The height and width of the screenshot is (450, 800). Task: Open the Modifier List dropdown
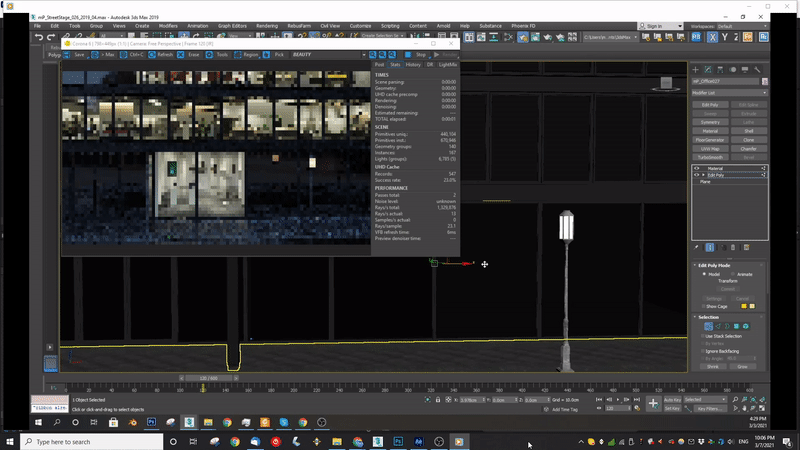click(x=727, y=92)
